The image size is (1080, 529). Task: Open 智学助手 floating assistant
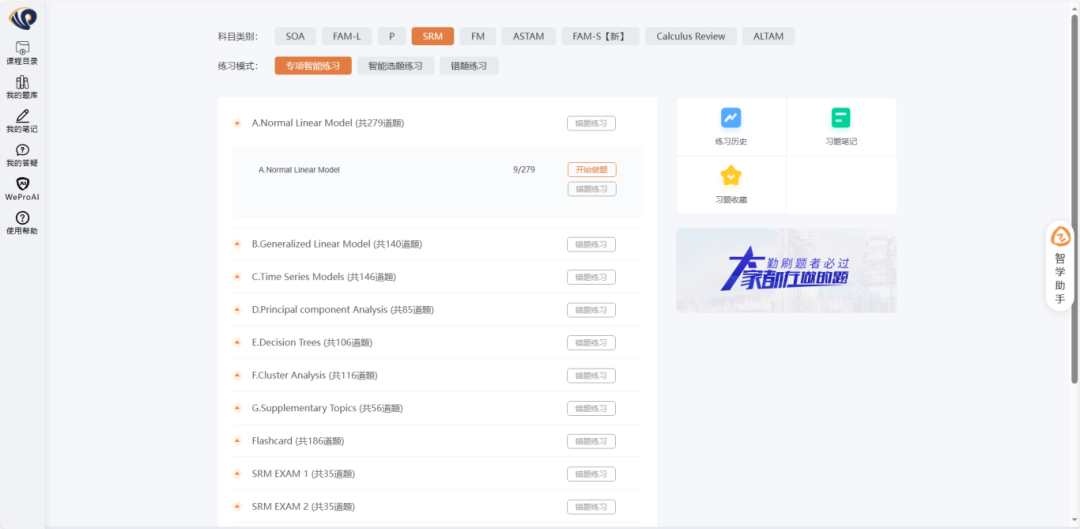pyautogui.click(x=1060, y=265)
